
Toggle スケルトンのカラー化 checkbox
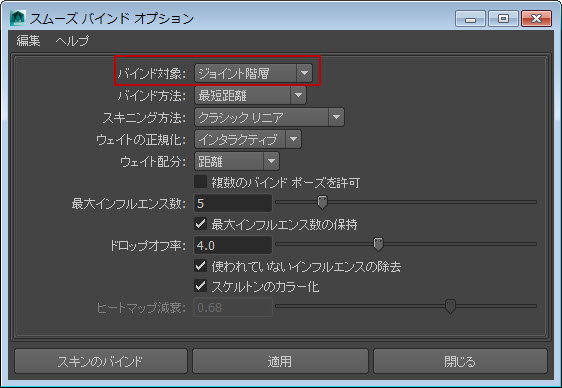point(200,286)
